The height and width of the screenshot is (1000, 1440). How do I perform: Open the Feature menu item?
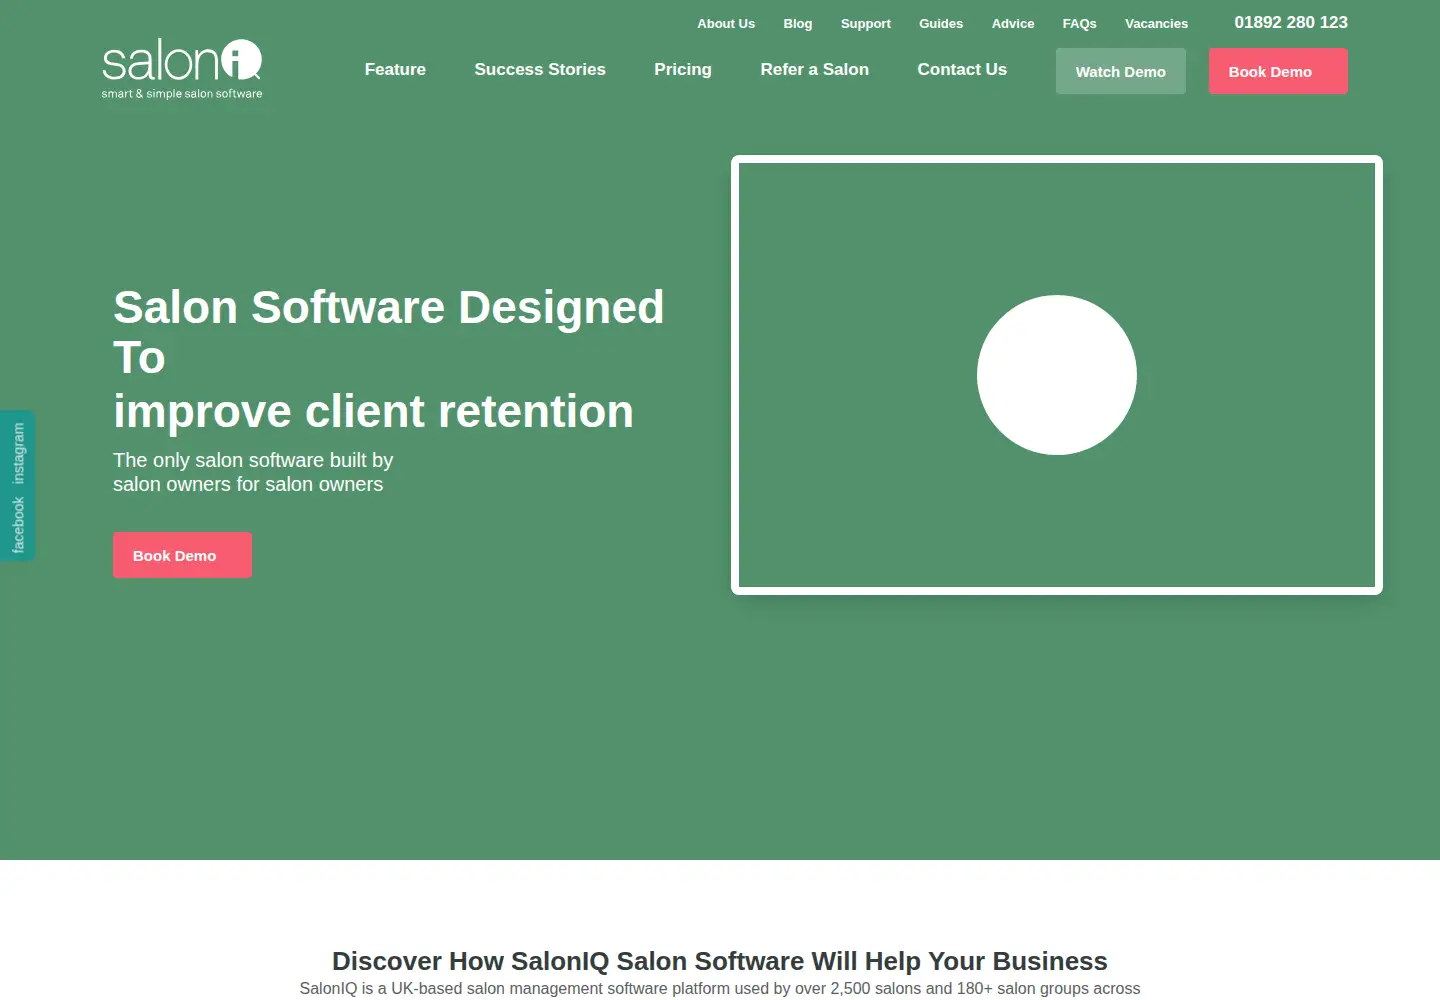click(x=395, y=69)
